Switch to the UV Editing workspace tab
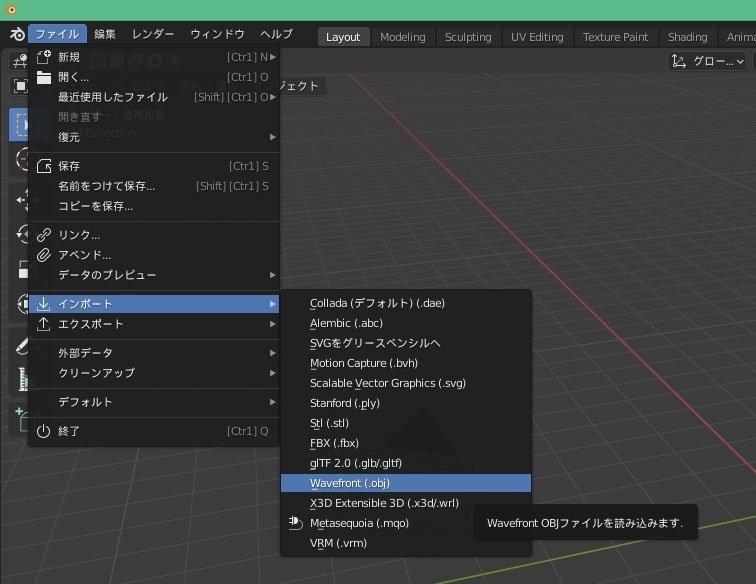Screen dimensions: 756x584 click(537, 37)
